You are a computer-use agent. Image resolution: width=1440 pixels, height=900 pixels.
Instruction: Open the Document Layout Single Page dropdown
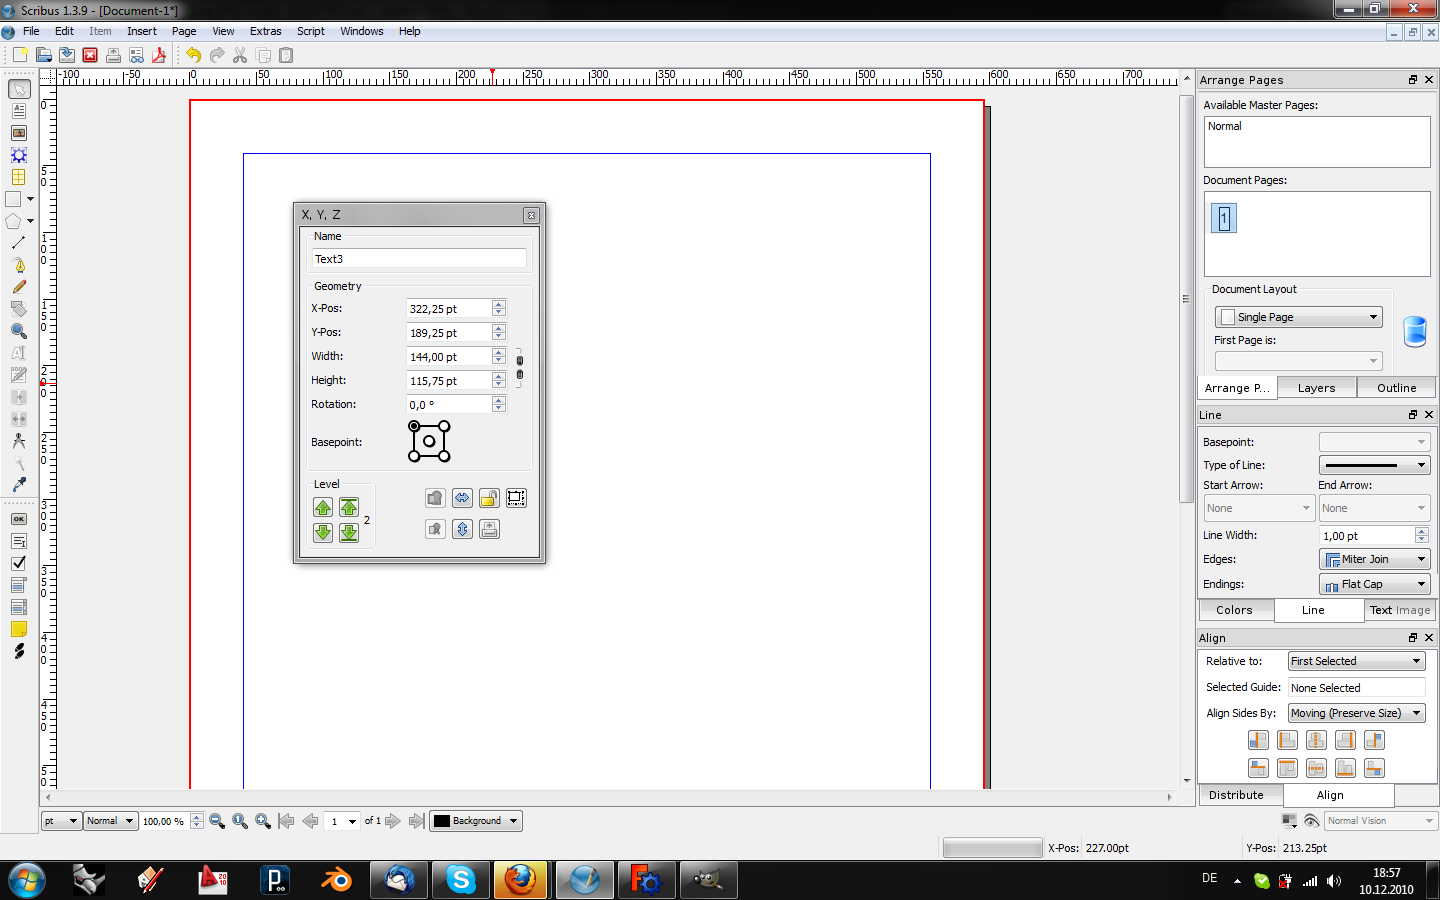1298,317
